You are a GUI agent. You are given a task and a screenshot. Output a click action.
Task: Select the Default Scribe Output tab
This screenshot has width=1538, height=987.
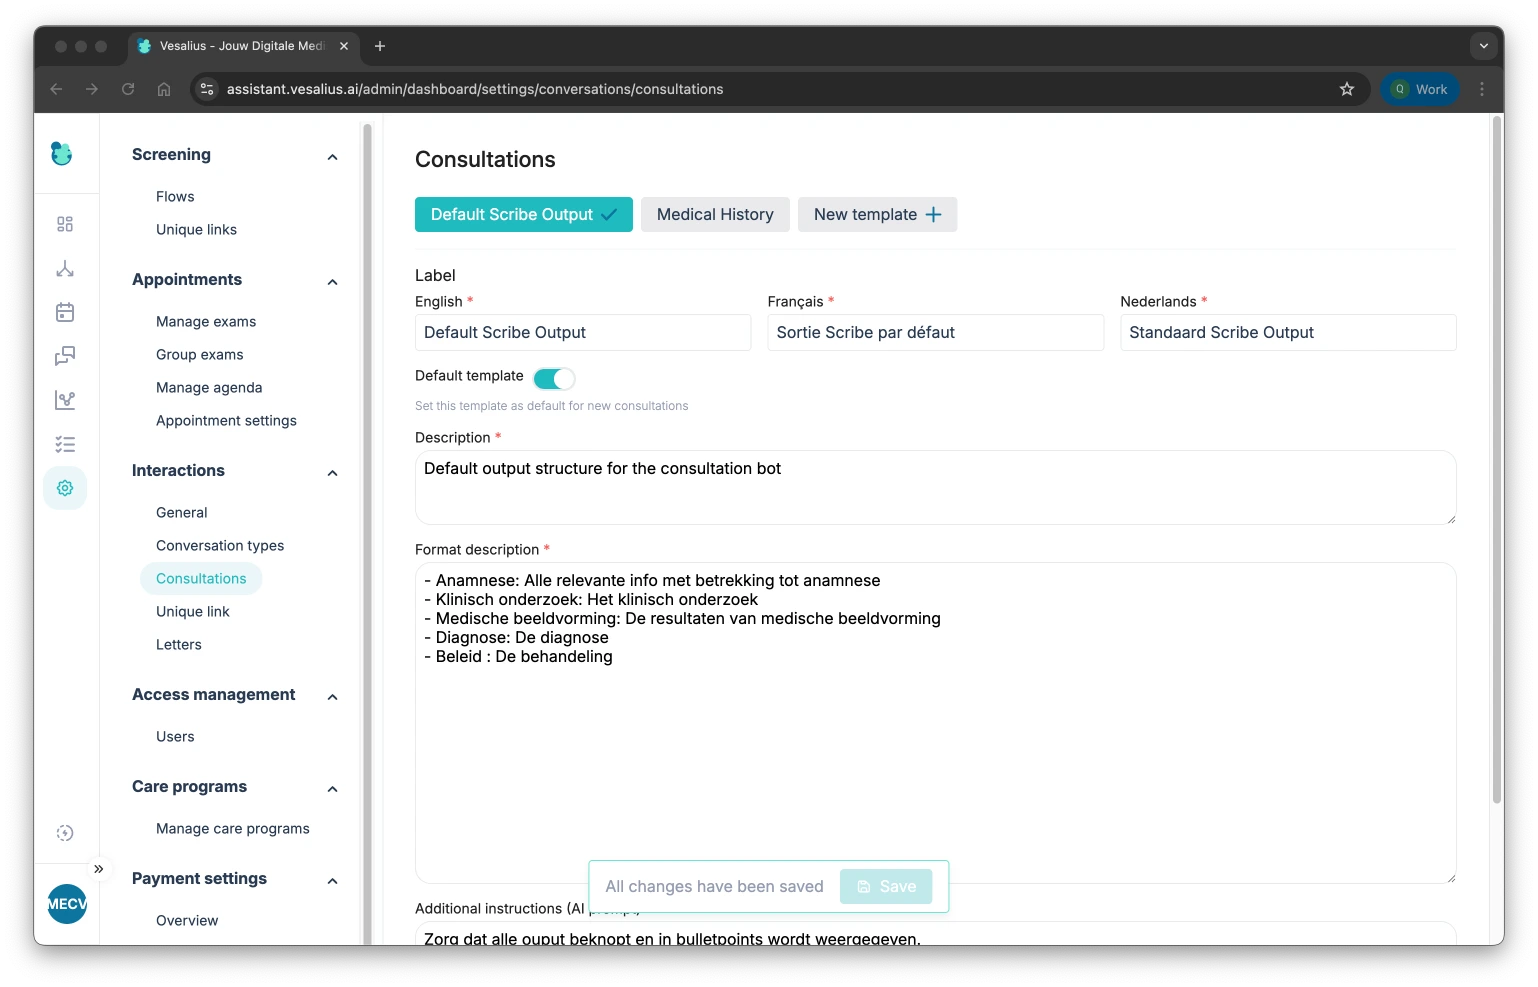tap(523, 214)
